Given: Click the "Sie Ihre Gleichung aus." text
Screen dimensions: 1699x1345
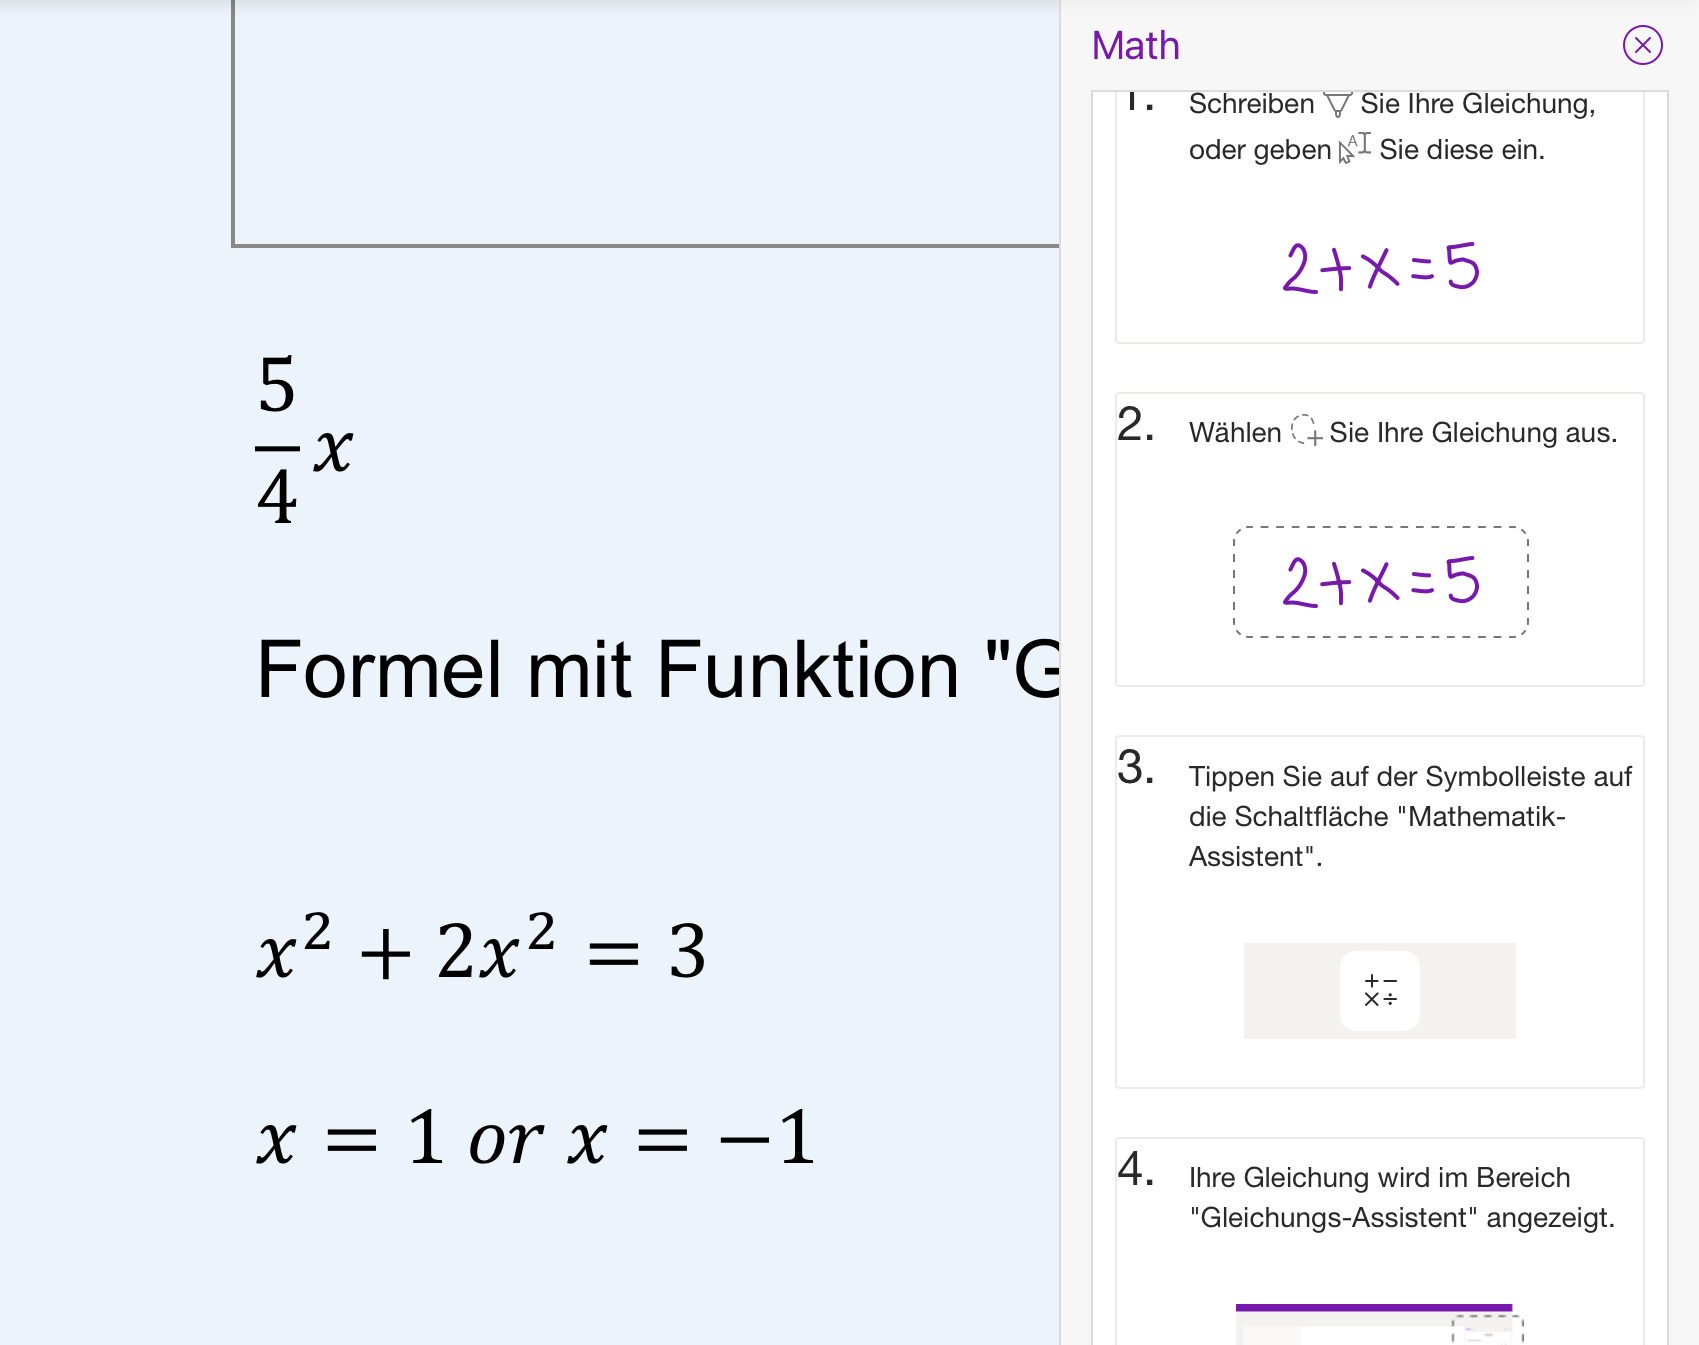Looking at the screenshot, I should (x=1472, y=433).
